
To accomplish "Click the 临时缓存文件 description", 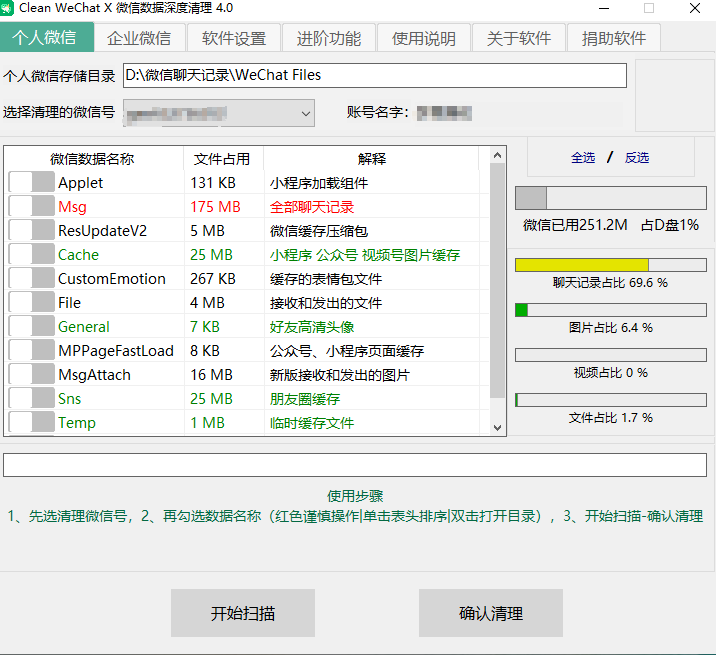I will coord(312,423).
